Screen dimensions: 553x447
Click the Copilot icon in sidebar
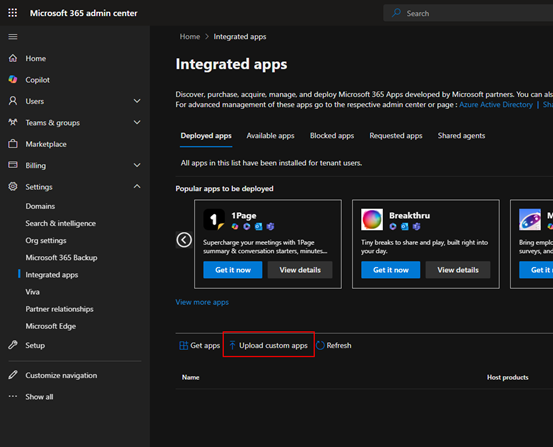[x=13, y=79]
